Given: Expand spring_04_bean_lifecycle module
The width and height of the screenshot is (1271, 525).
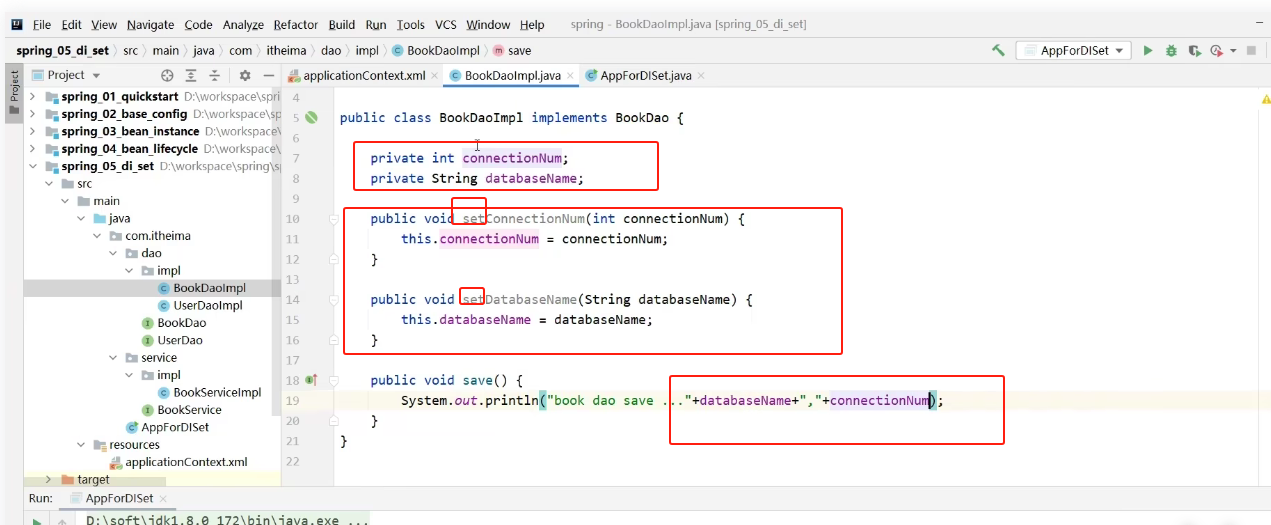Looking at the screenshot, I should pyautogui.click(x=33, y=149).
